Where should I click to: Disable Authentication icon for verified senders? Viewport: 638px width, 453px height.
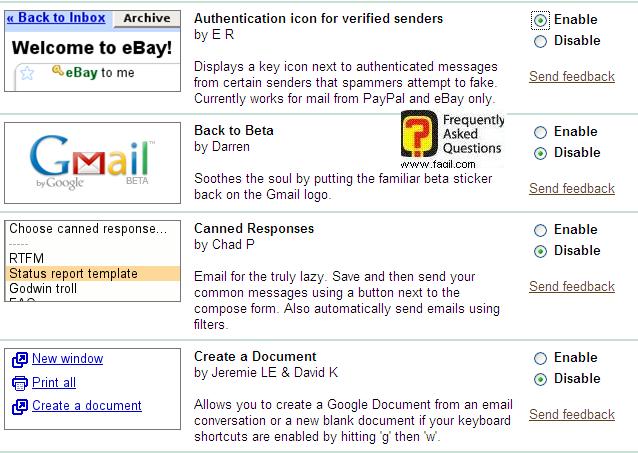click(541, 42)
